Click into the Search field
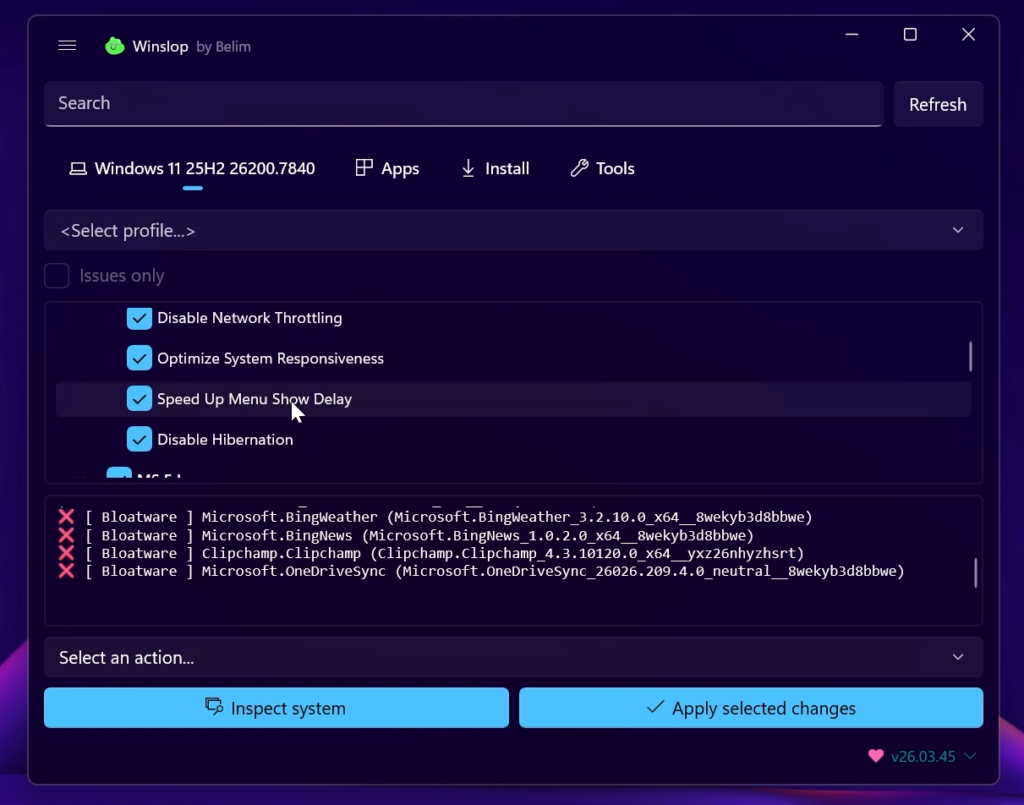The height and width of the screenshot is (805, 1024). click(x=462, y=104)
